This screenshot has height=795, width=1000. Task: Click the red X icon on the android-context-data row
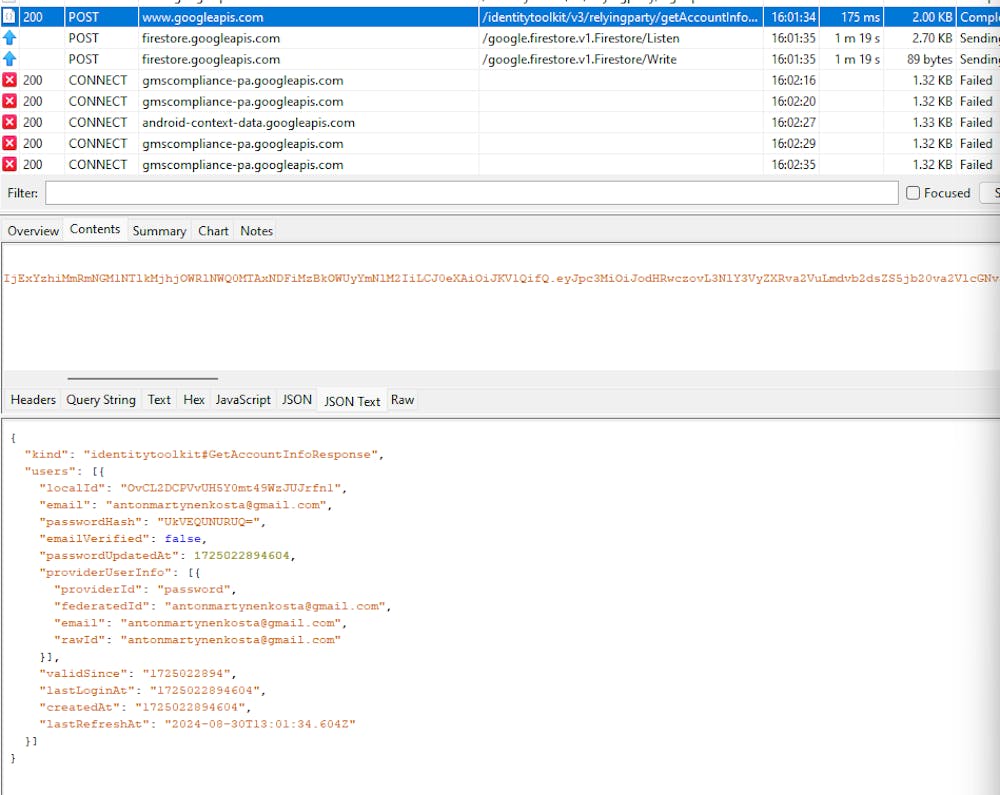click(9, 122)
